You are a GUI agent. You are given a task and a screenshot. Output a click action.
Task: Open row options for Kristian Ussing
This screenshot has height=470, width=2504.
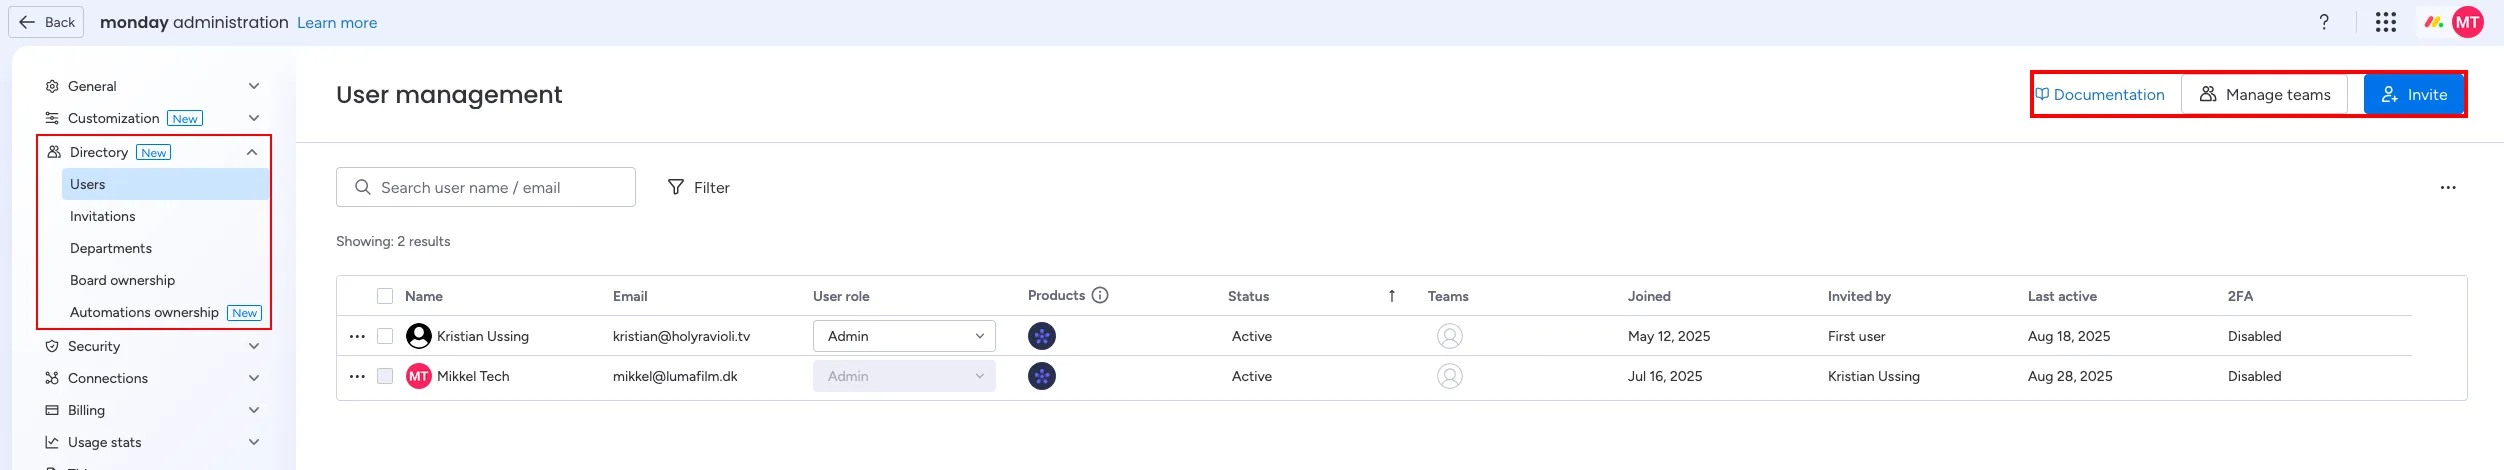point(357,336)
